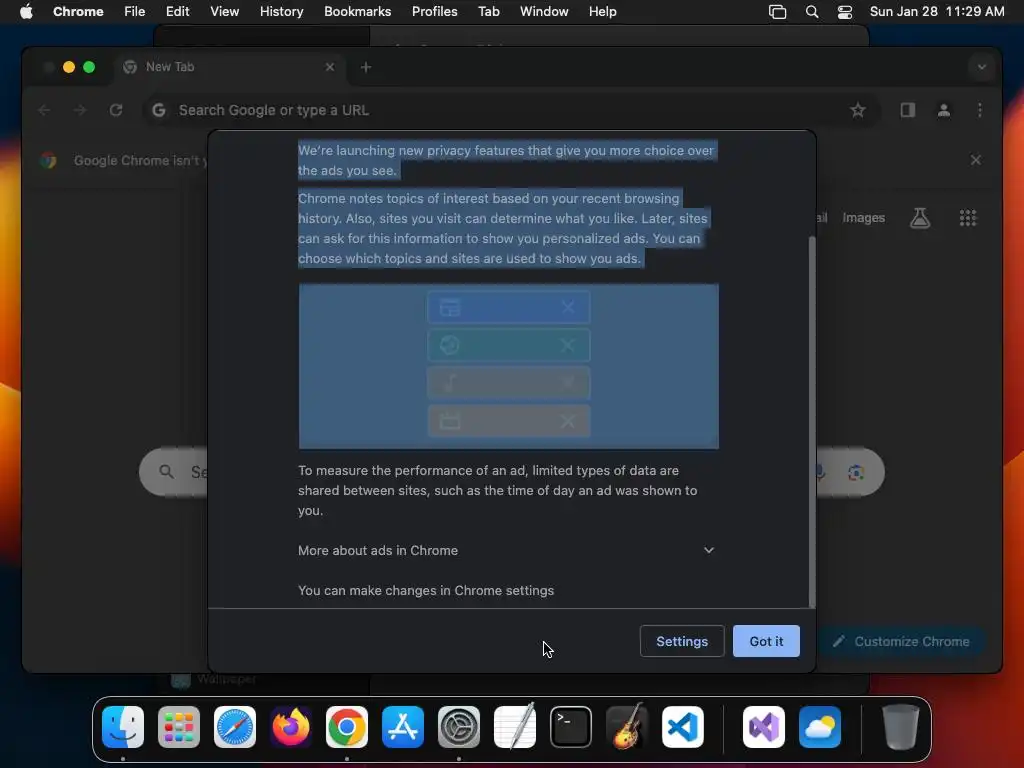The height and width of the screenshot is (768, 1024).
Task: Click the forward navigation arrow
Action: coord(80,110)
